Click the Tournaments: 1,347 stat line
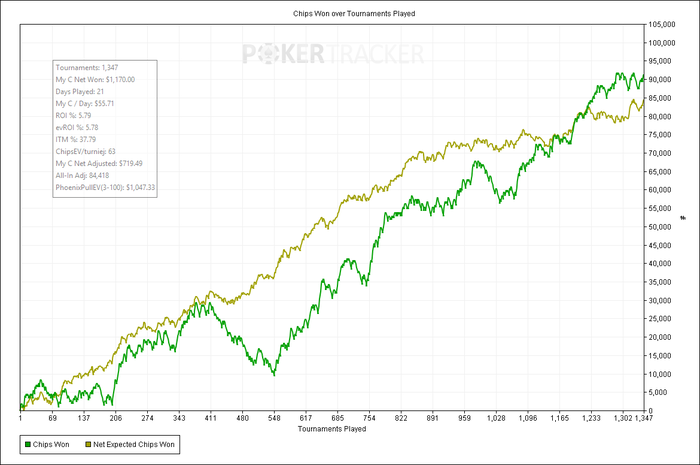 point(87,67)
